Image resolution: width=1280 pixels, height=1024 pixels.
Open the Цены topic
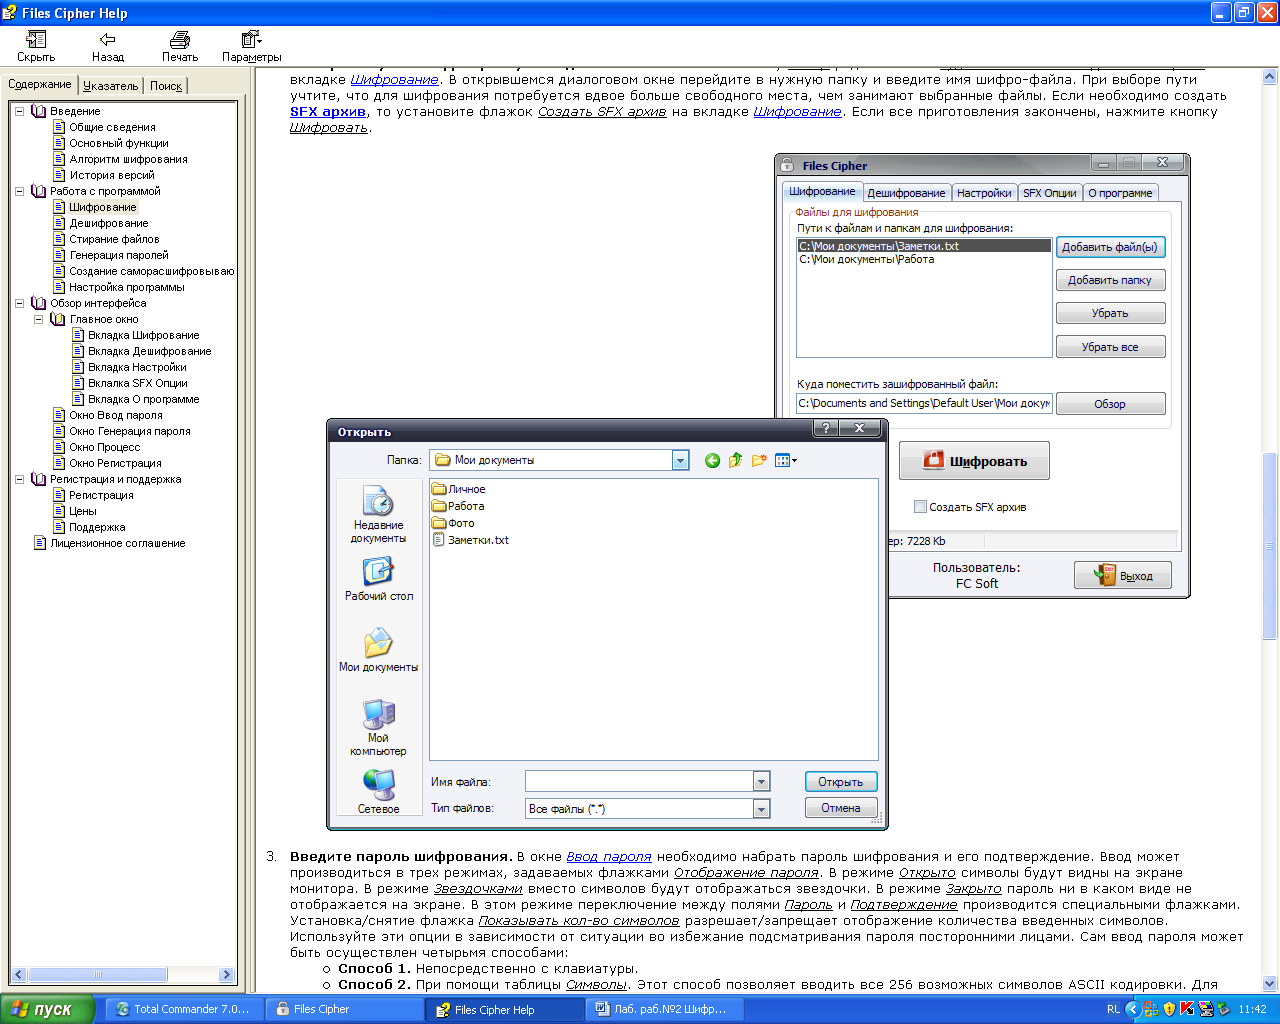pos(83,511)
